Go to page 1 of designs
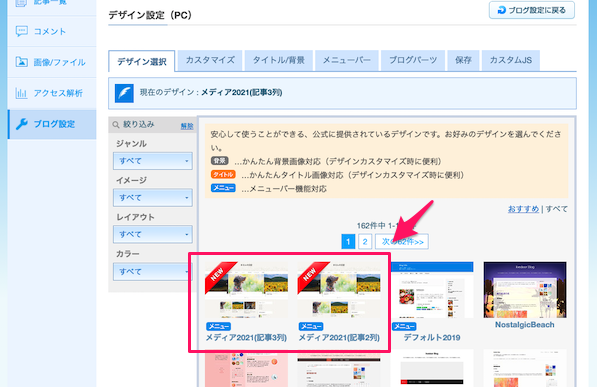This screenshot has height=387, width=597. pyautogui.click(x=348, y=241)
